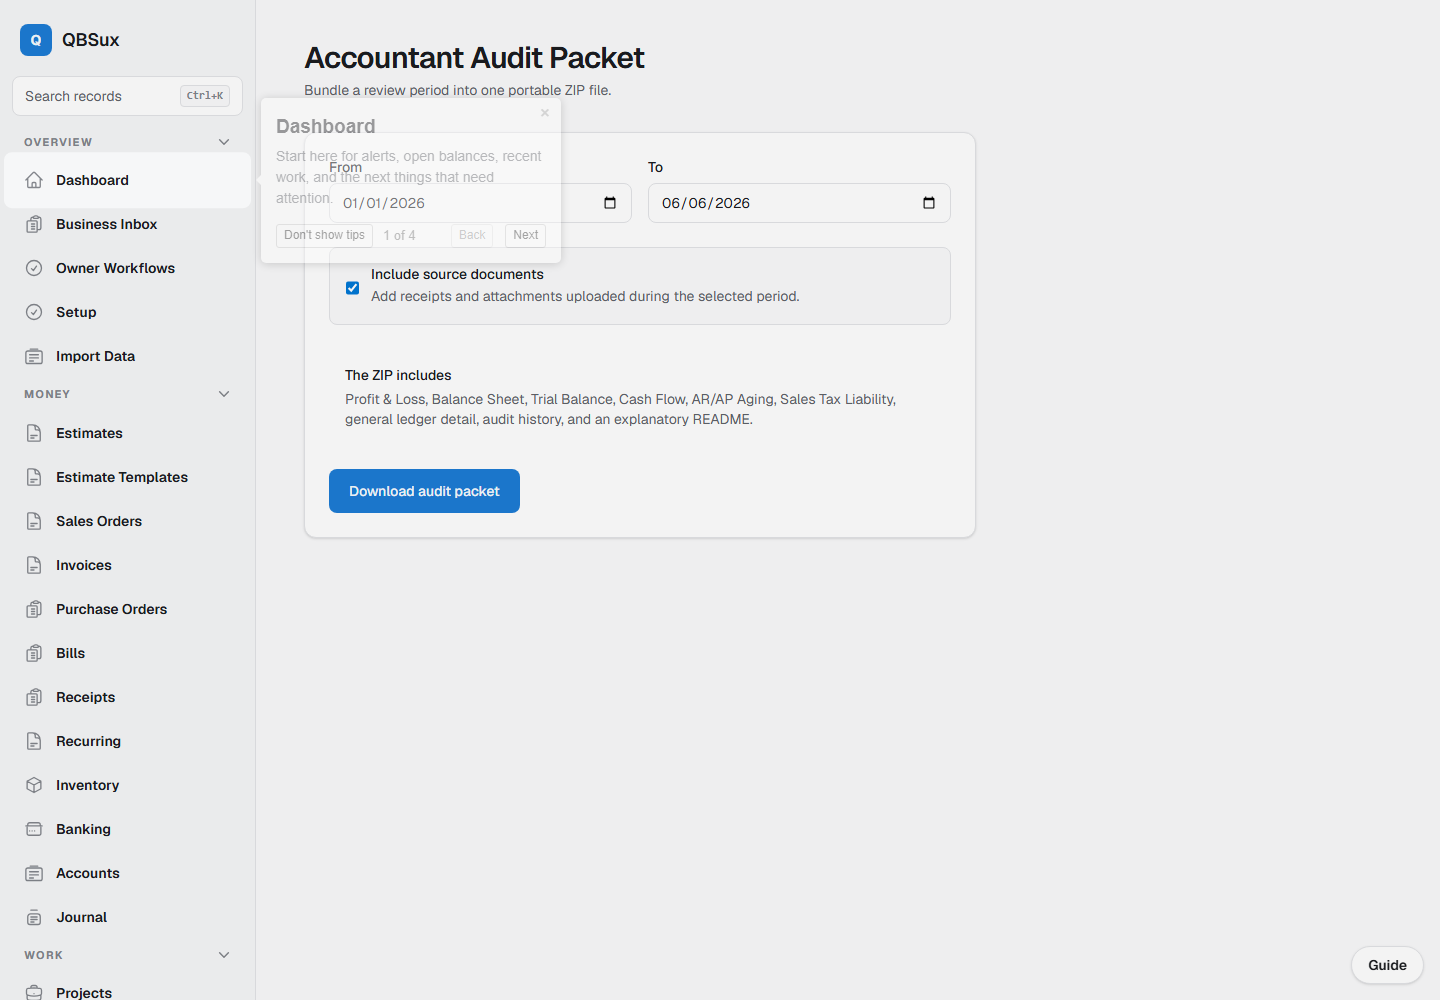The width and height of the screenshot is (1440, 1000).
Task: Collapse the Money section
Action: click(224, 394)
